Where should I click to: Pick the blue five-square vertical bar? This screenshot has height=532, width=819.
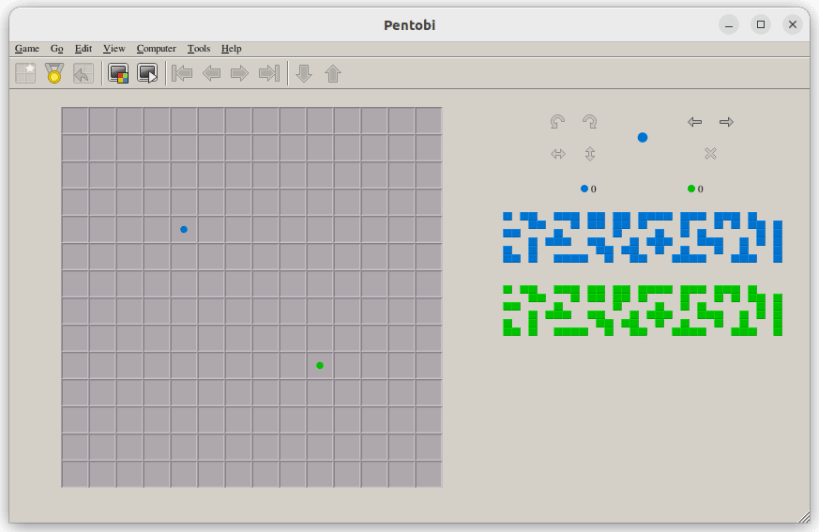click(x=778, y=242)
